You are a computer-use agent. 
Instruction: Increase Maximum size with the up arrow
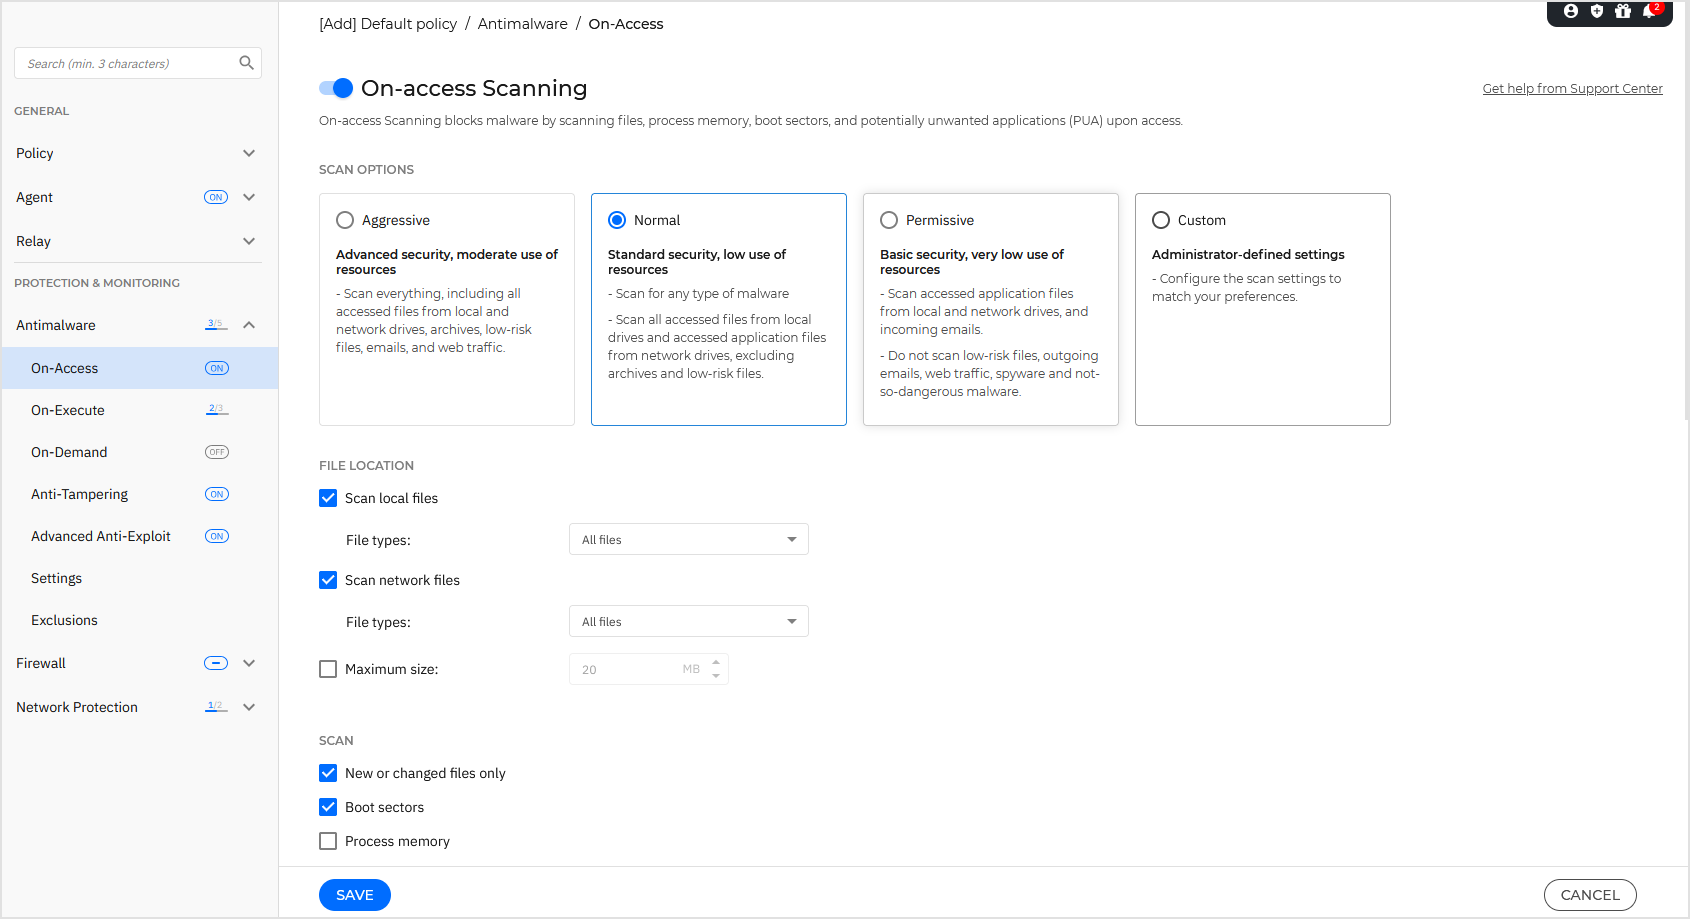click(x=716, y=662)
